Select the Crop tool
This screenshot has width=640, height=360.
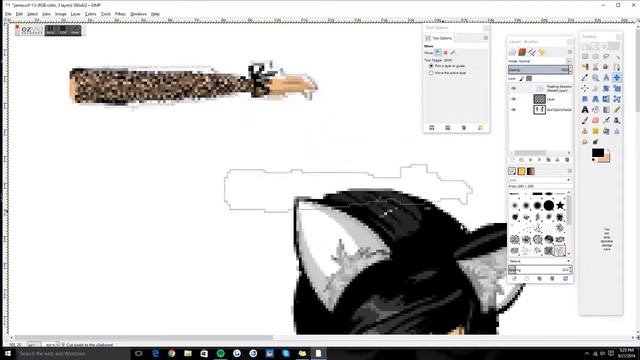596,88
